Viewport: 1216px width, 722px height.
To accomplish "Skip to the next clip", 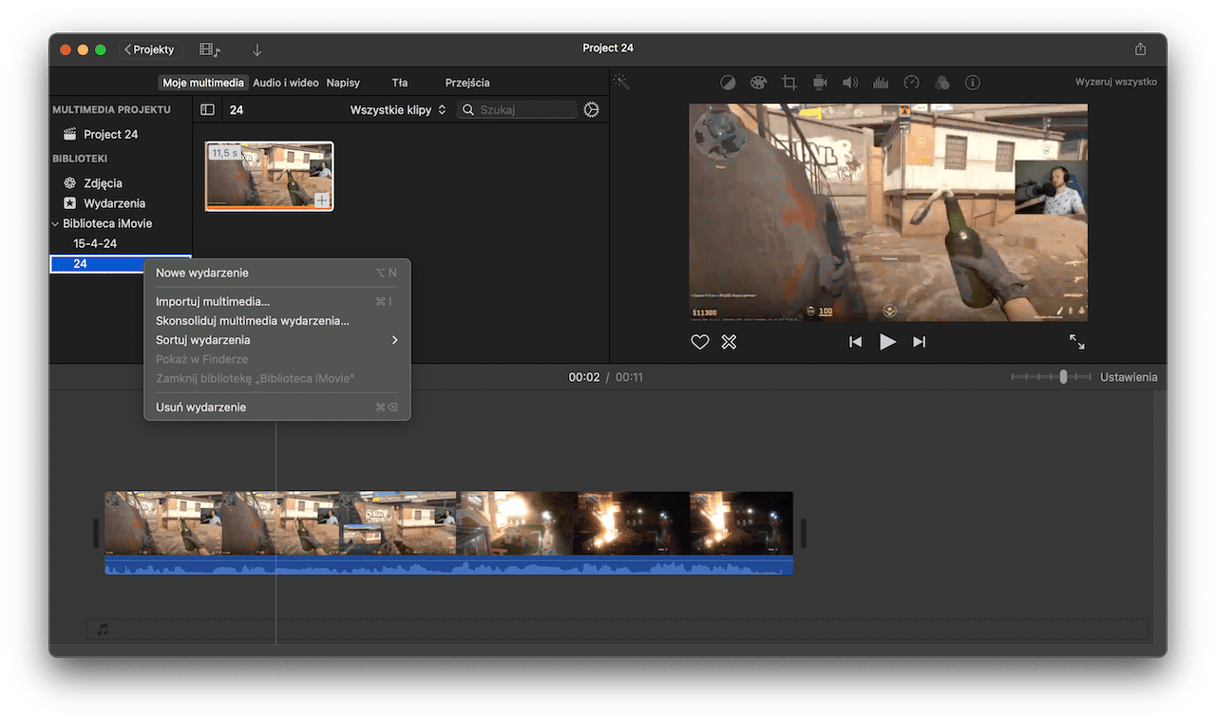I will [919, 342].
